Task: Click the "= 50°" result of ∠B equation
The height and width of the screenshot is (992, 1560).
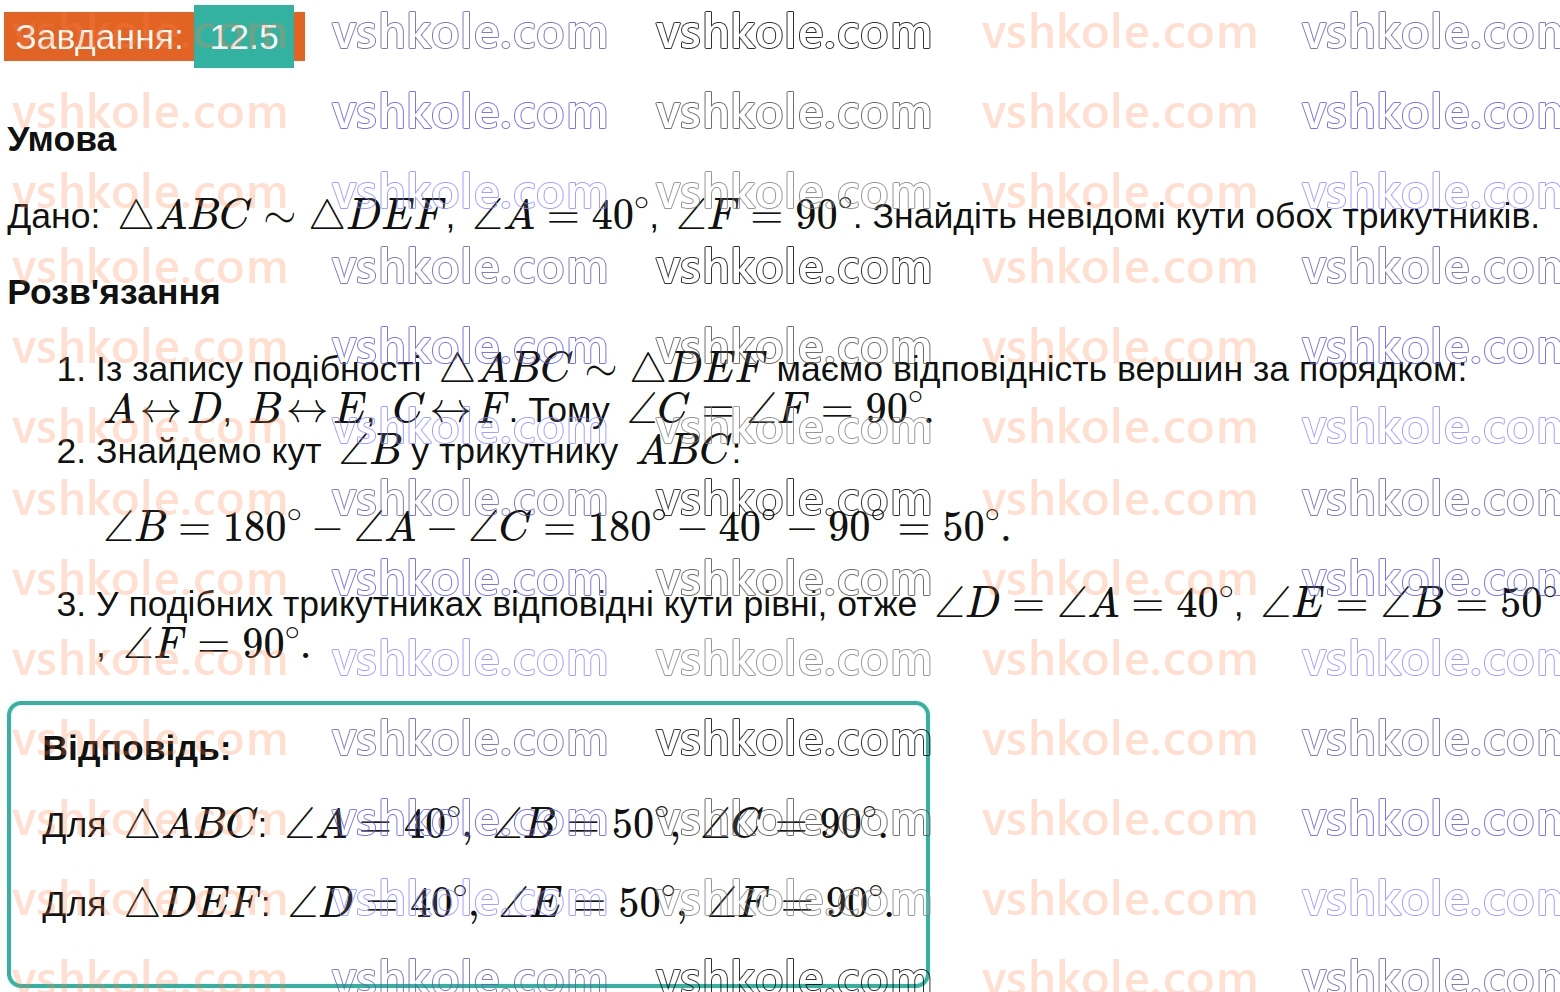Action: coord(955,527)
